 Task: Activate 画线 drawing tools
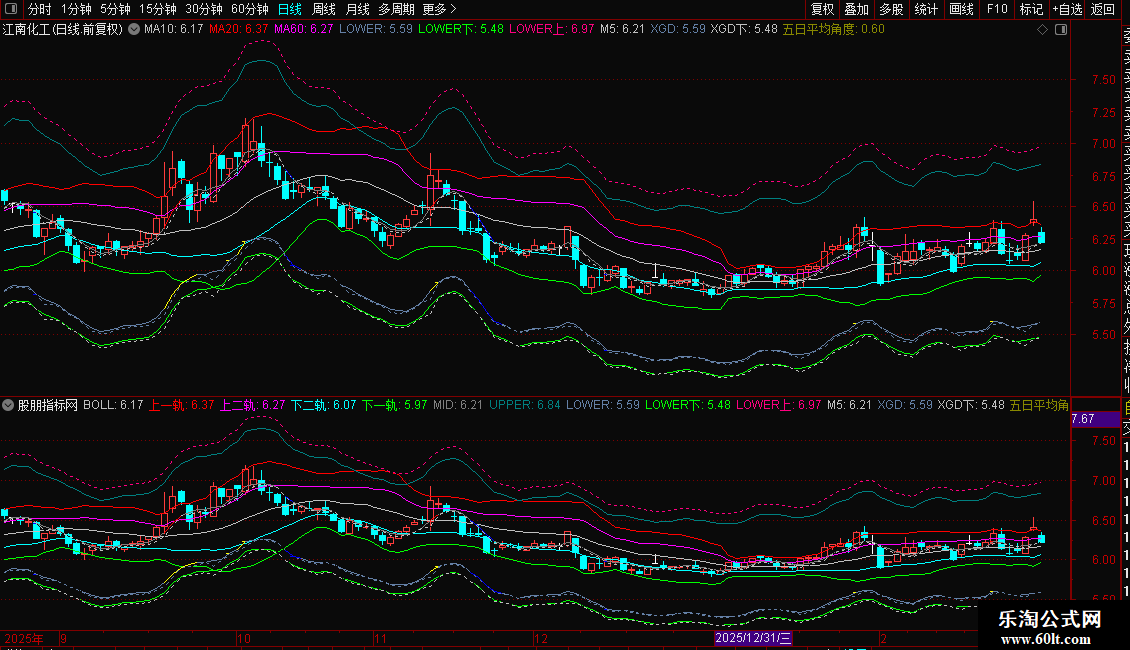[961, 9]
